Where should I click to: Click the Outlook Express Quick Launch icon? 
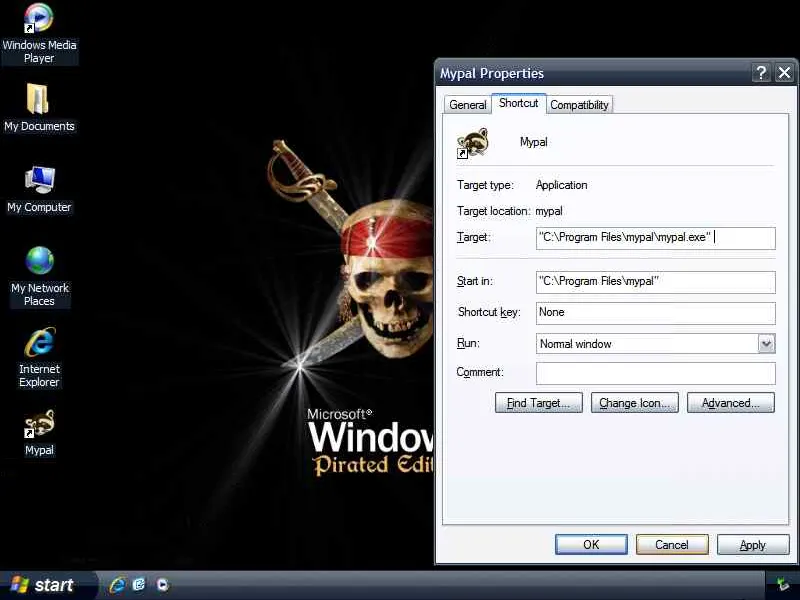tap(139, 585)
